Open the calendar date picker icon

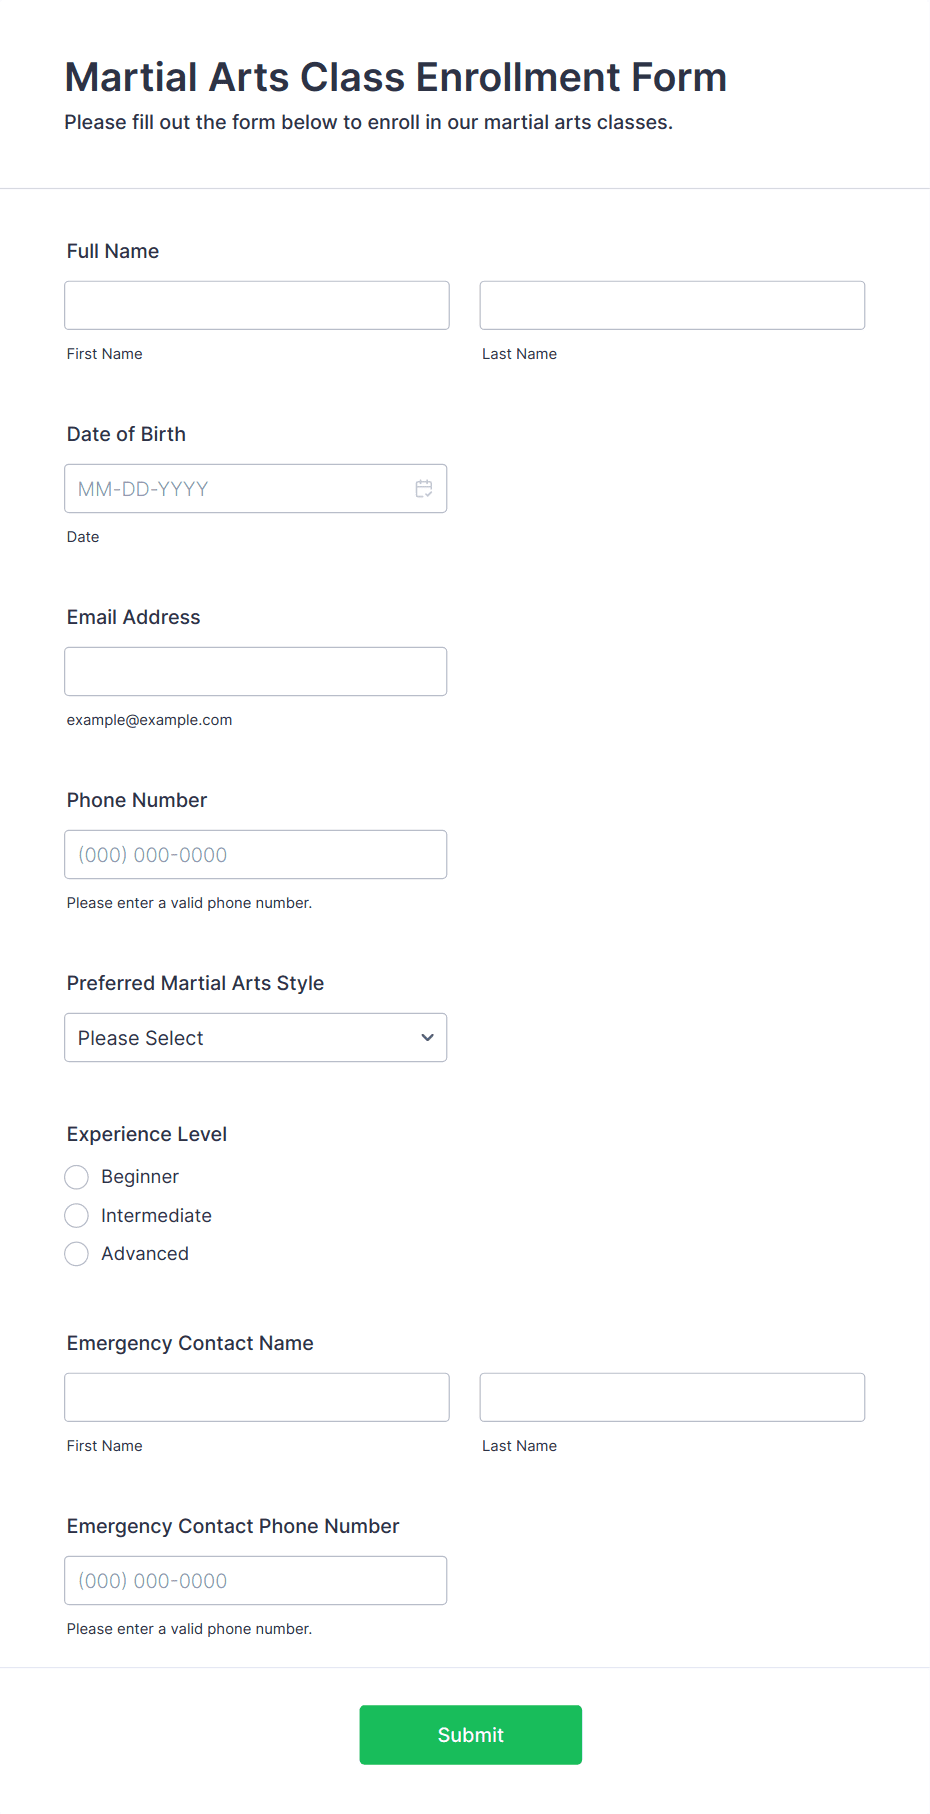[424, 489]
